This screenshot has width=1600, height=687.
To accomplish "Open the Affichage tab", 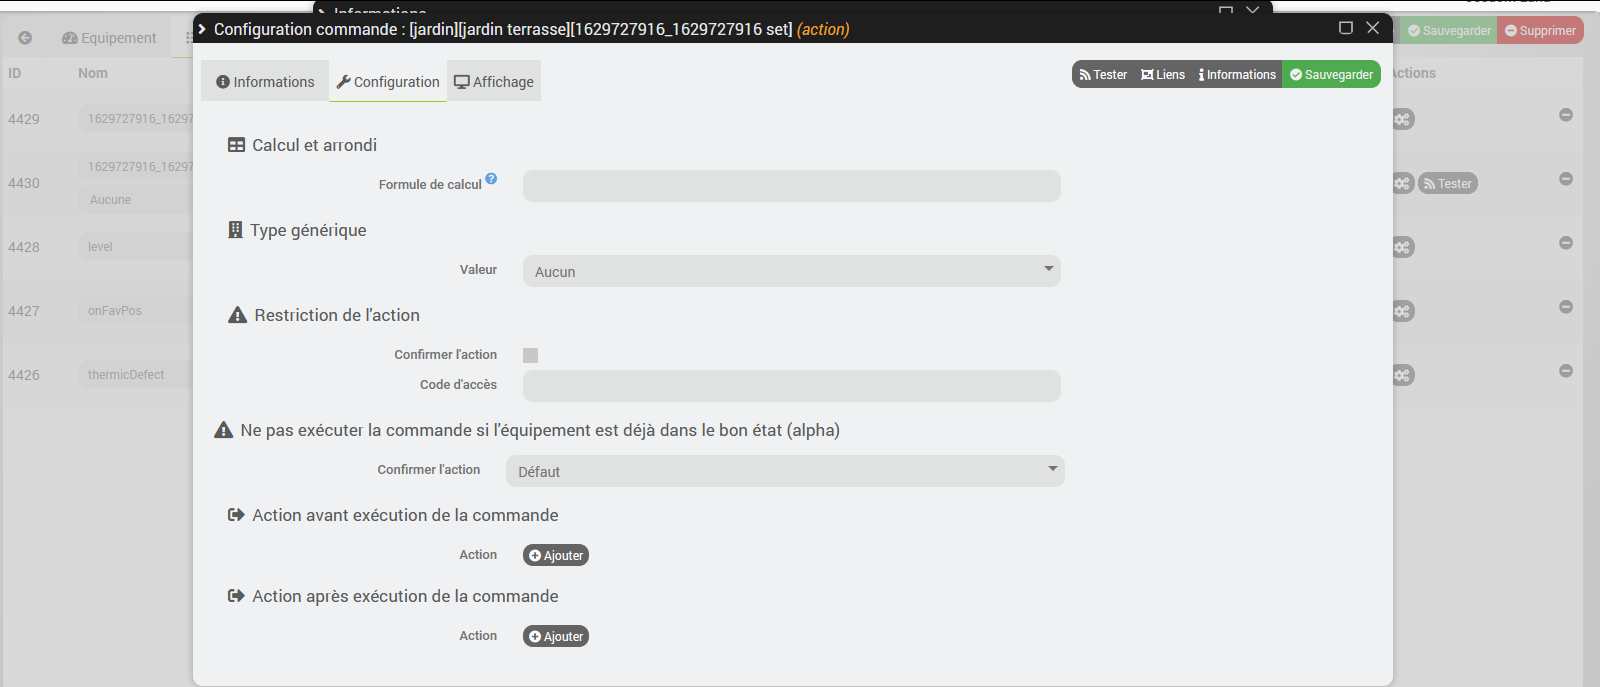I will (494, 82).
